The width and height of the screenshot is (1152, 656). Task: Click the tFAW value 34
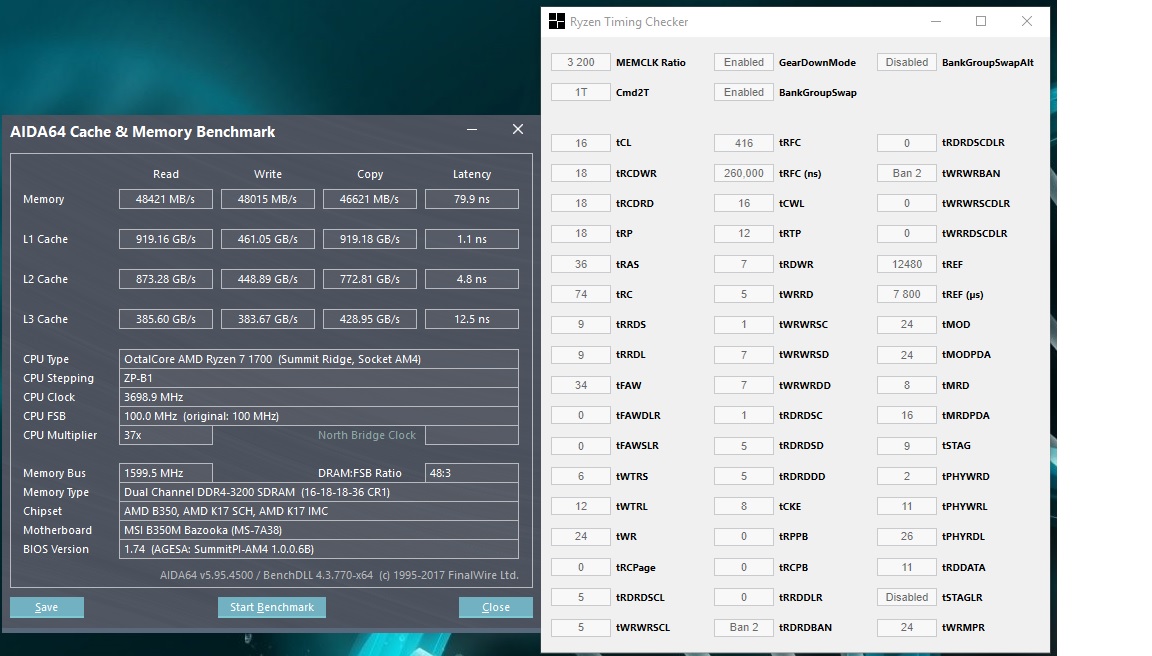[x=581, y=386]
